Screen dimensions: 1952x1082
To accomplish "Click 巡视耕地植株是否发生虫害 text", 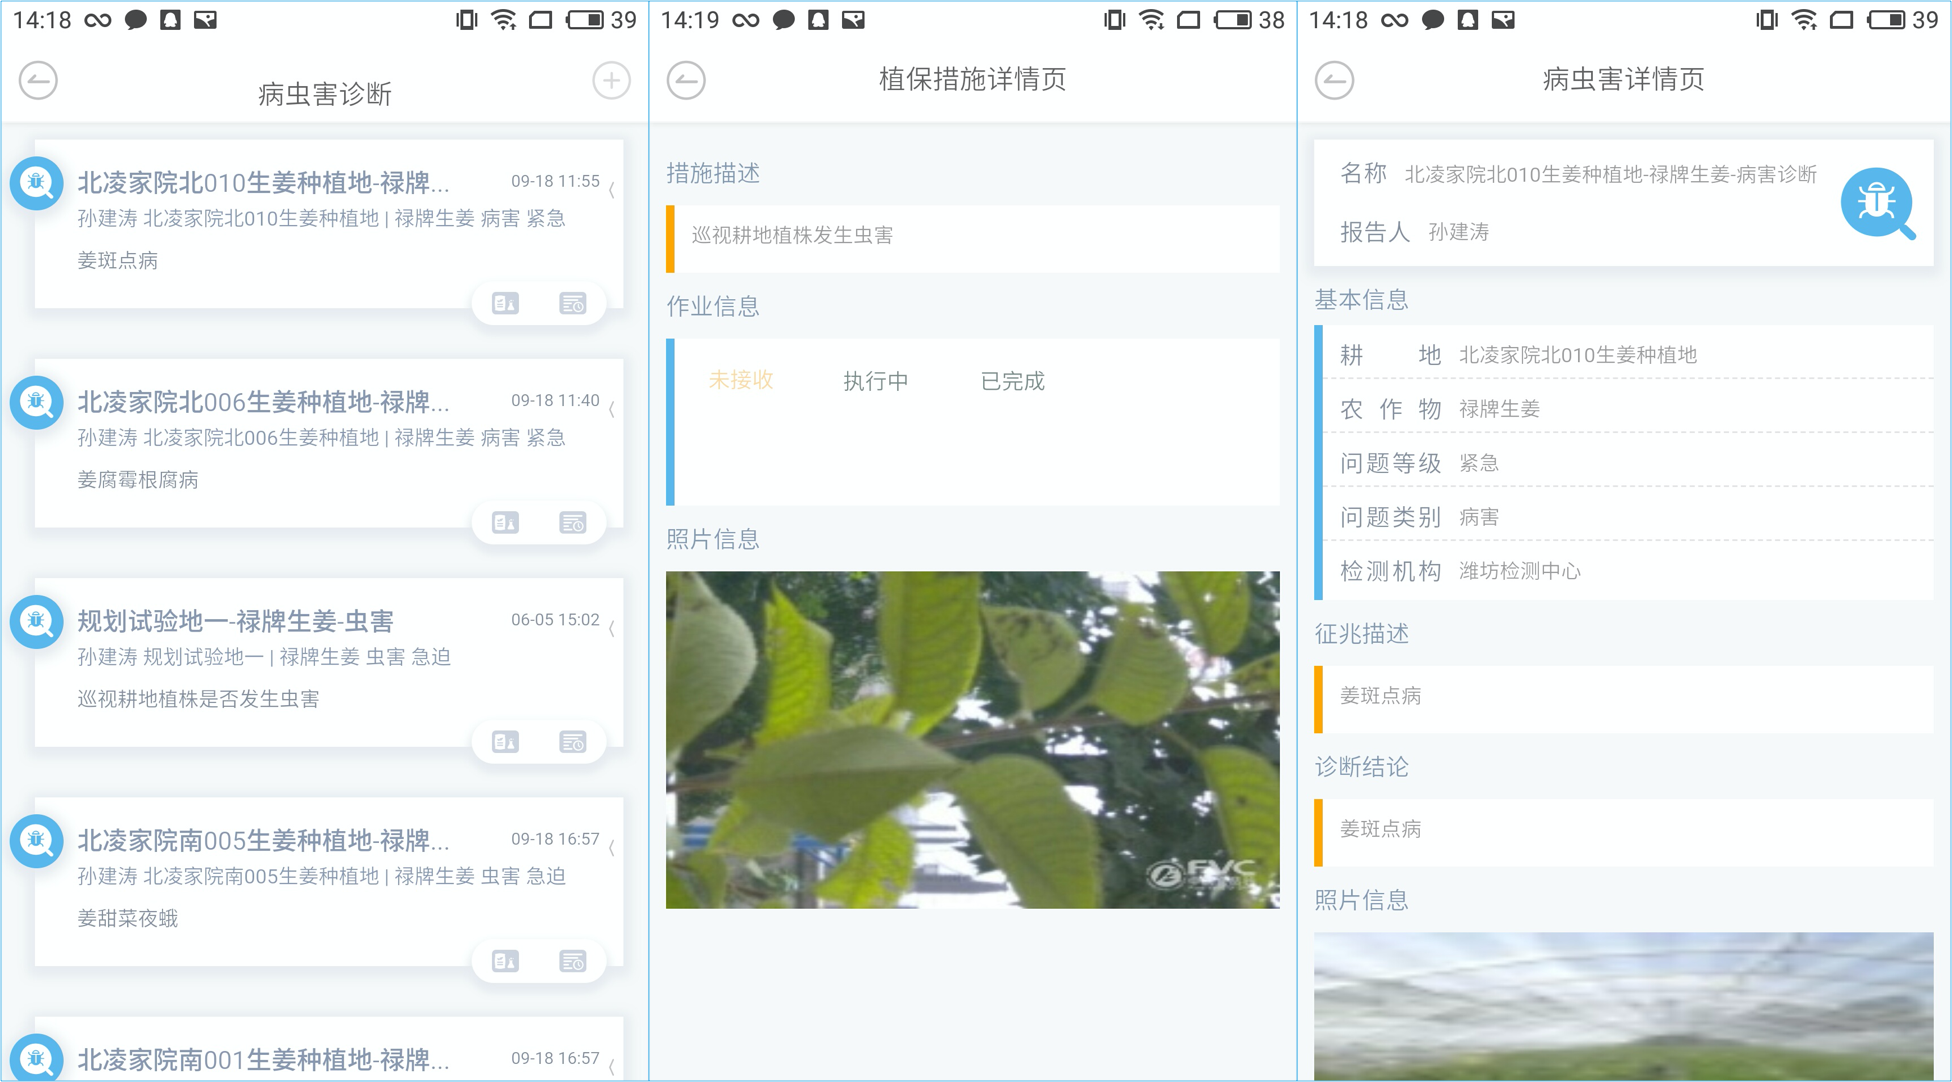I will pyautogui.click(x=199, y=699).
